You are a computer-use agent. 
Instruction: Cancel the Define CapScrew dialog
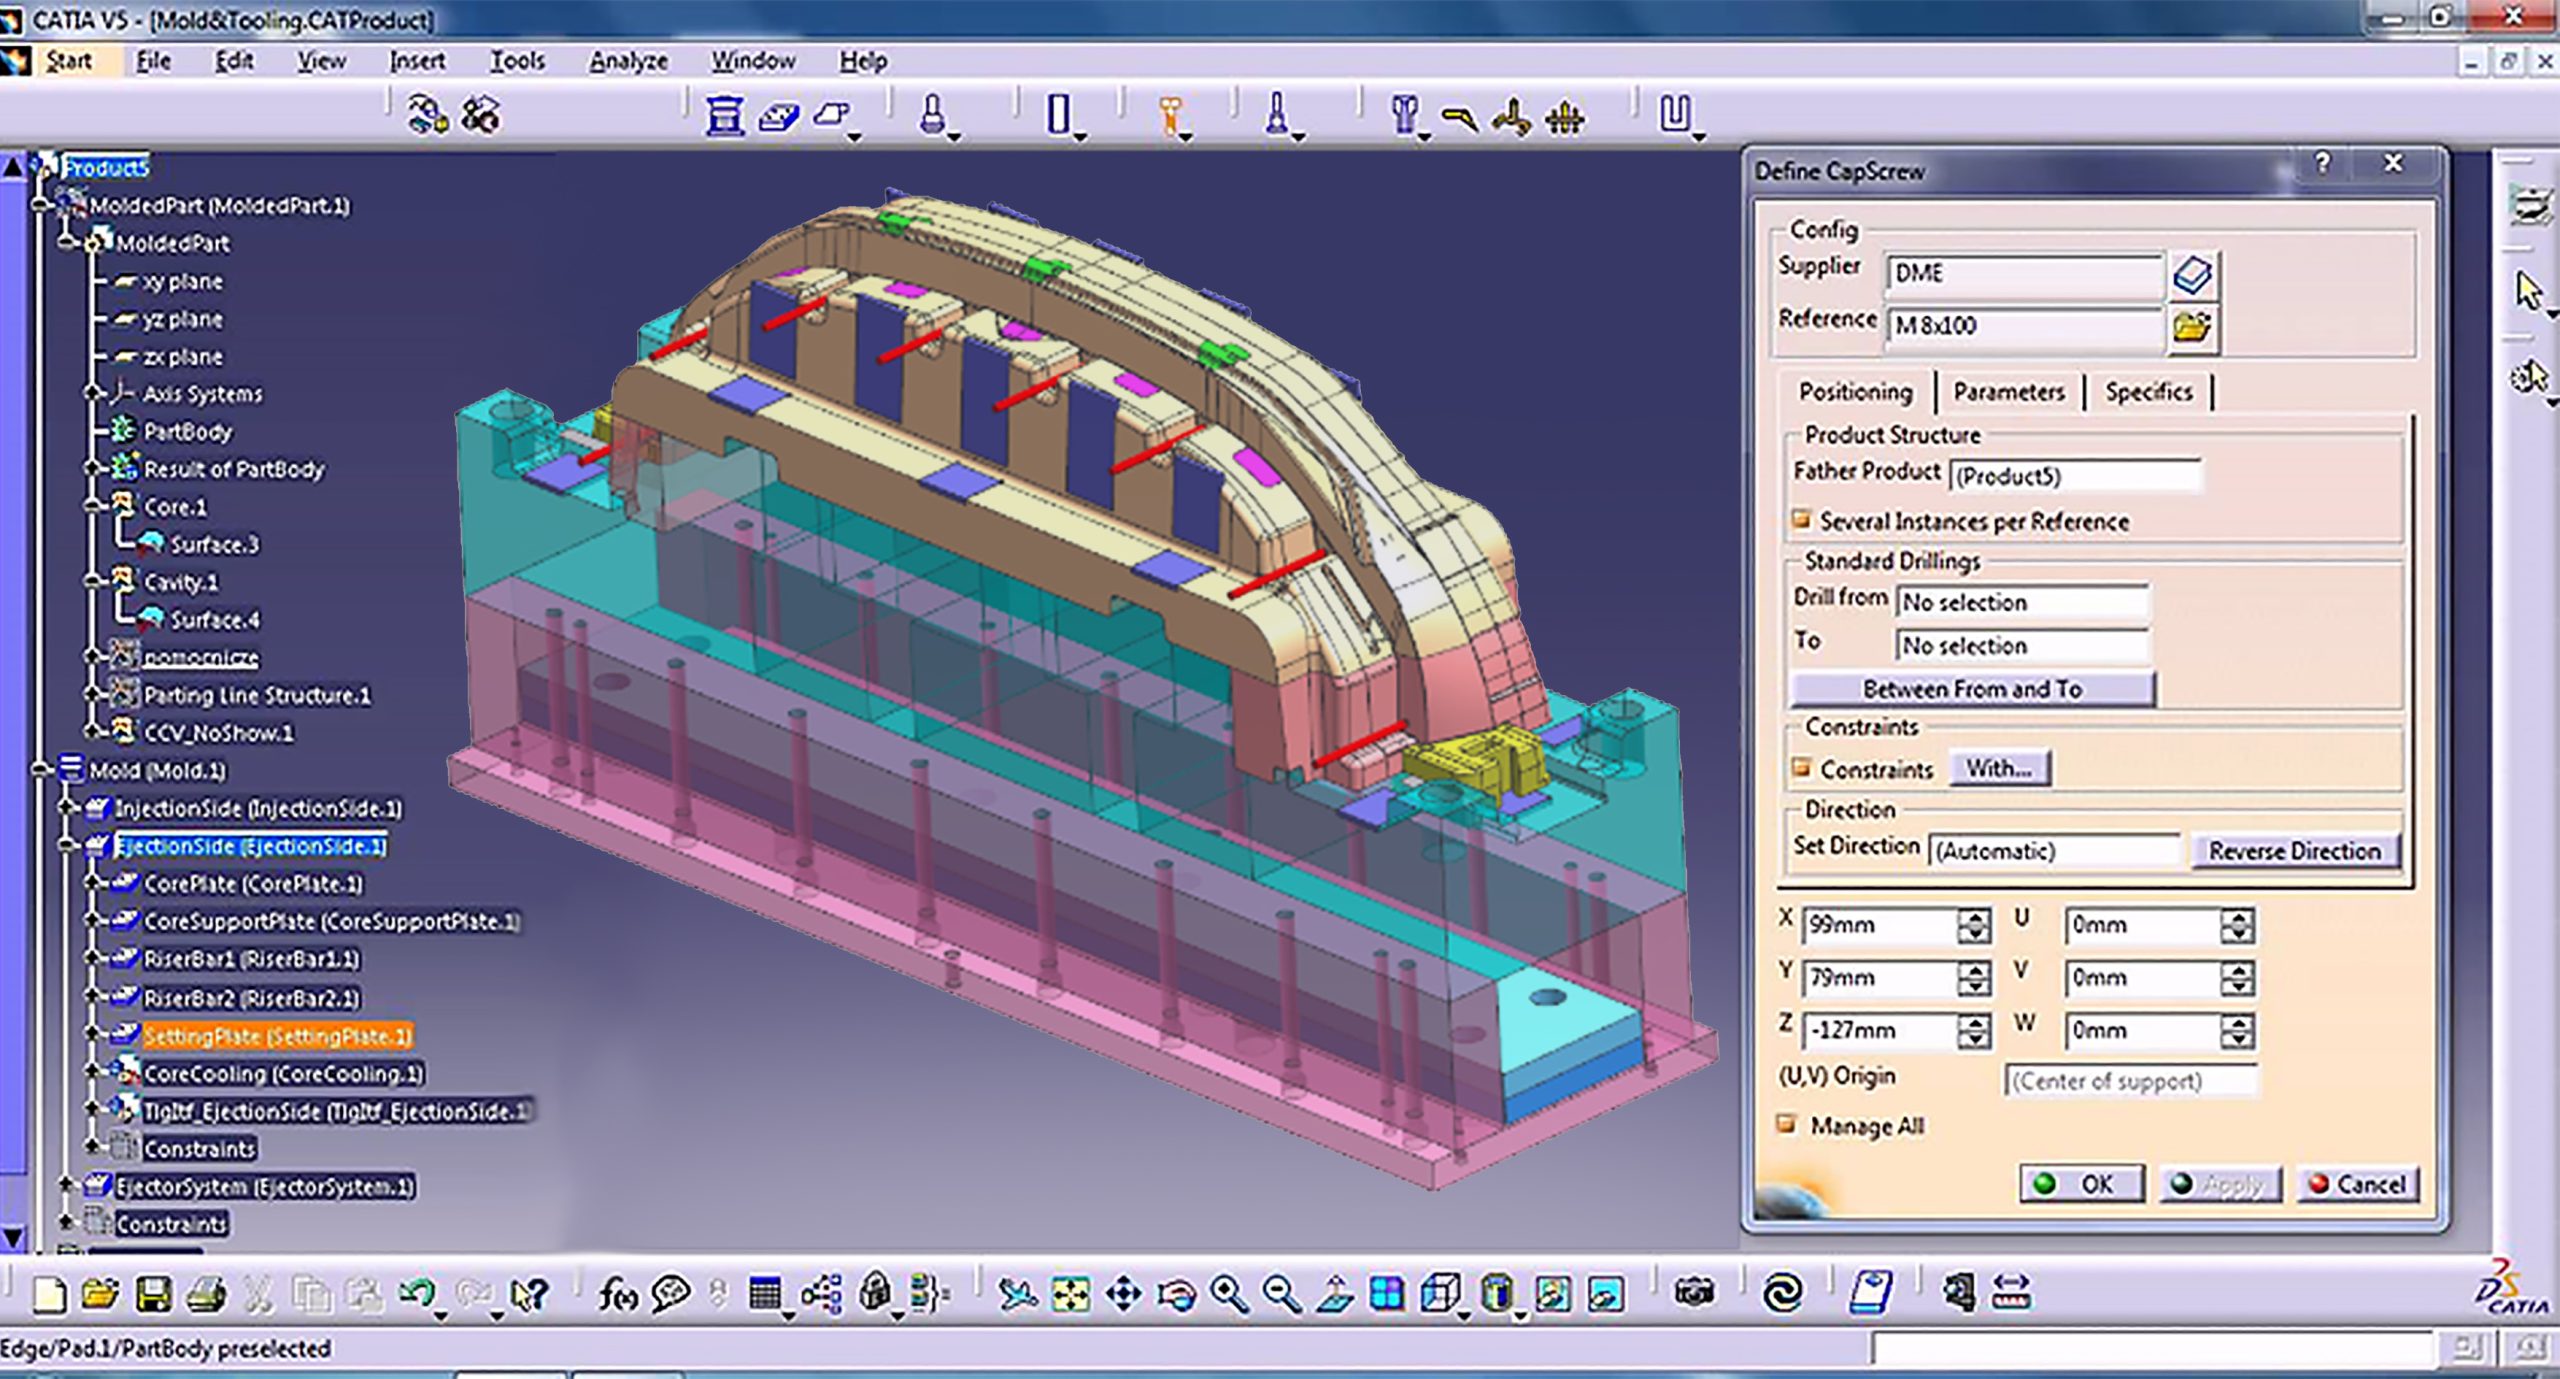click(2357, 1184)
